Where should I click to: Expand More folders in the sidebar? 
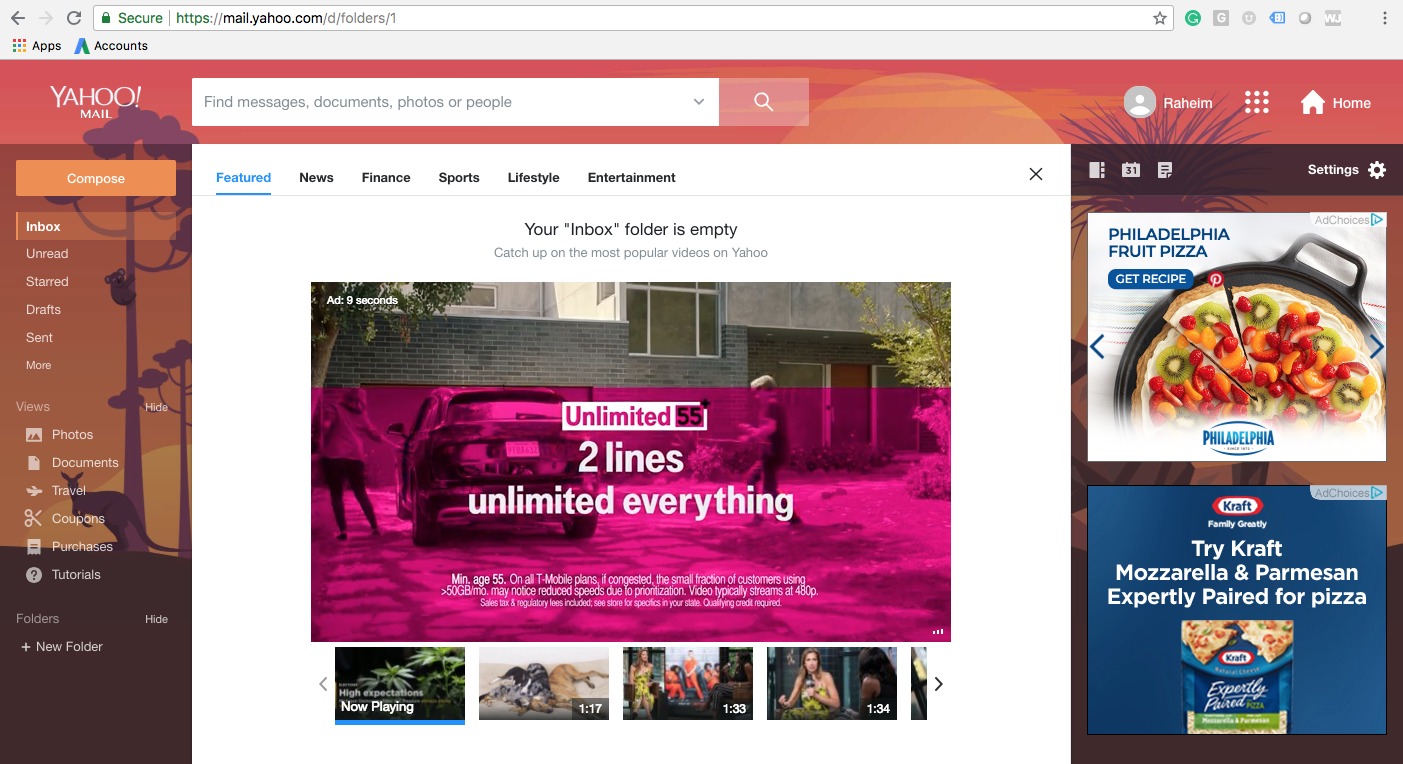39,366
